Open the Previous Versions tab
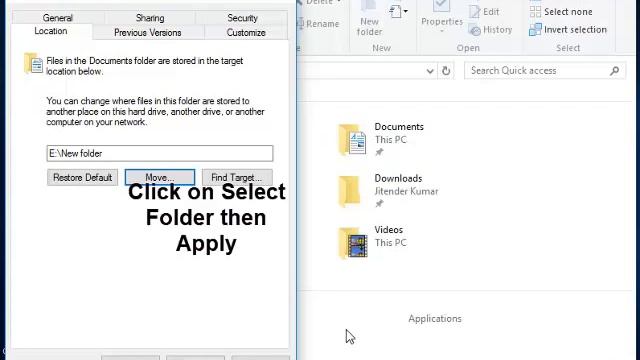Screen dimensions: 640x360 point(148,33)
